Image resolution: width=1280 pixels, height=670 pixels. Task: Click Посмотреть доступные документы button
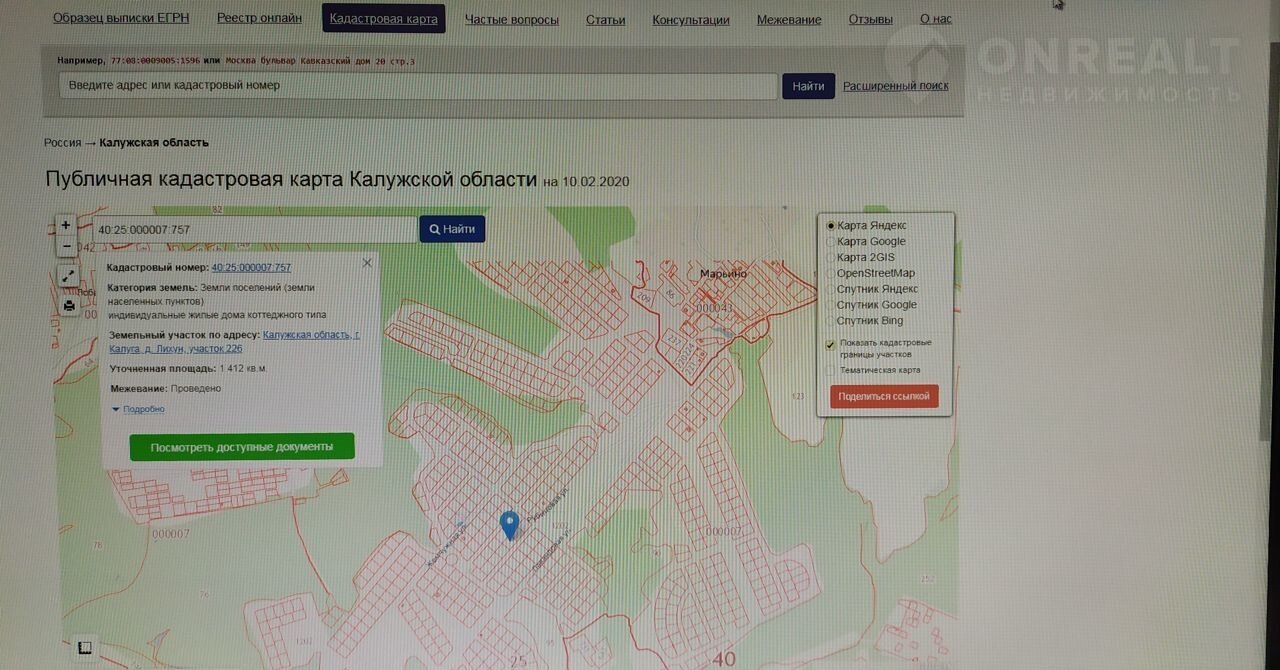coord(242,447)
